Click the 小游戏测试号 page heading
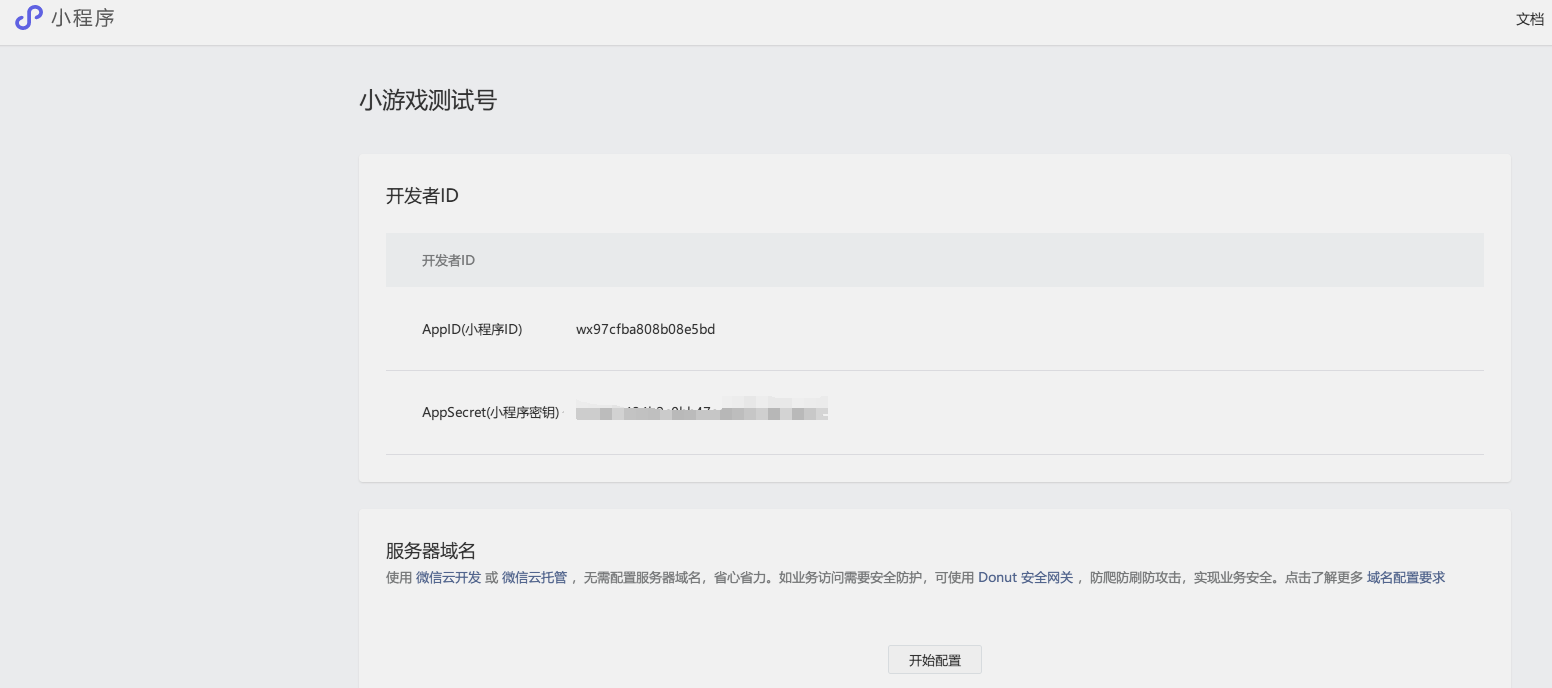1552x688 pixels. (x=428, y=100)
